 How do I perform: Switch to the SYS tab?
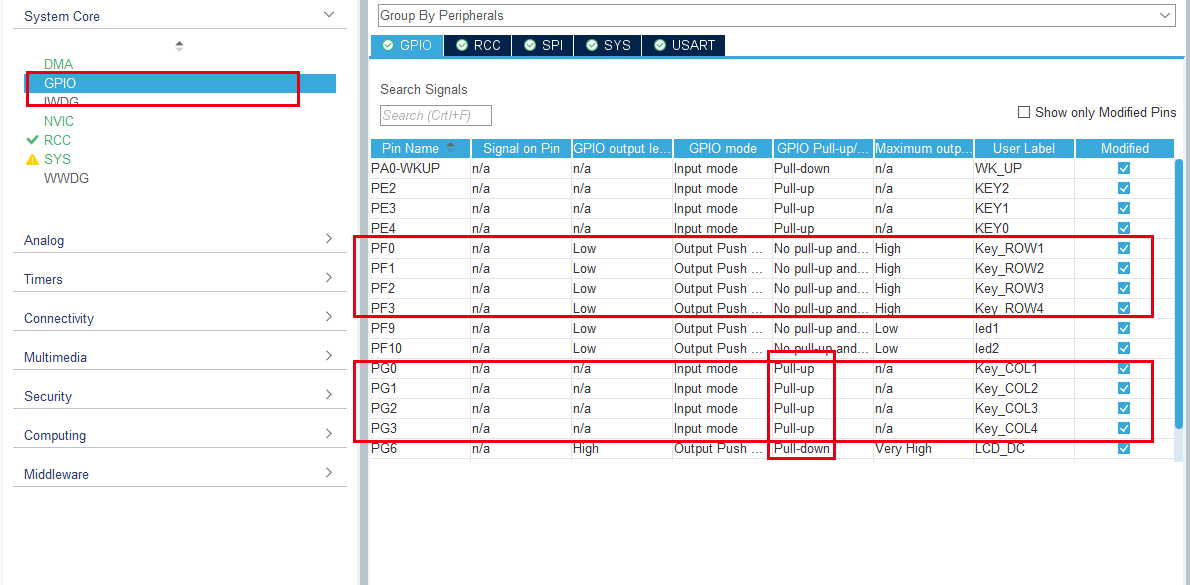(x=608, y=45)
